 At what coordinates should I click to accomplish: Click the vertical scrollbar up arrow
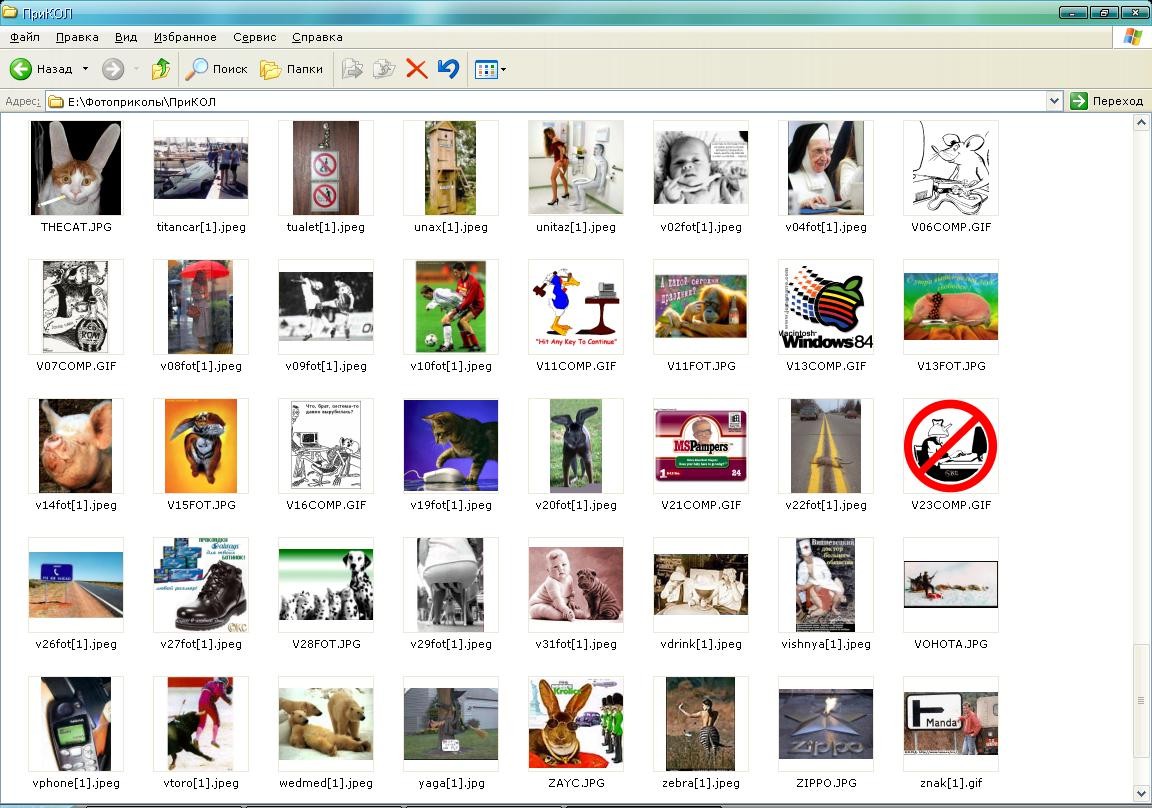coord(1141,122)
